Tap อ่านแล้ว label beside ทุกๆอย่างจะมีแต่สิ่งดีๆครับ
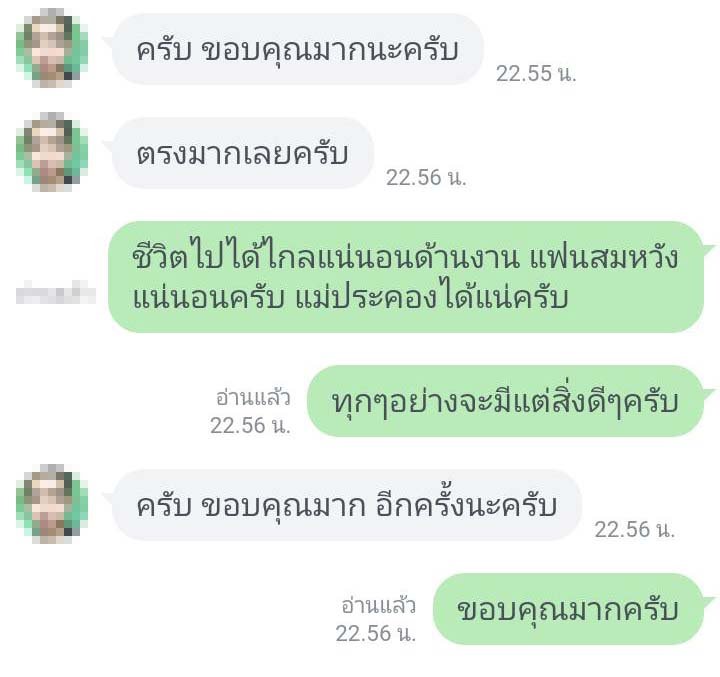Image resolution: width=720 pixels, height=677 pixels. coord(253,397)
